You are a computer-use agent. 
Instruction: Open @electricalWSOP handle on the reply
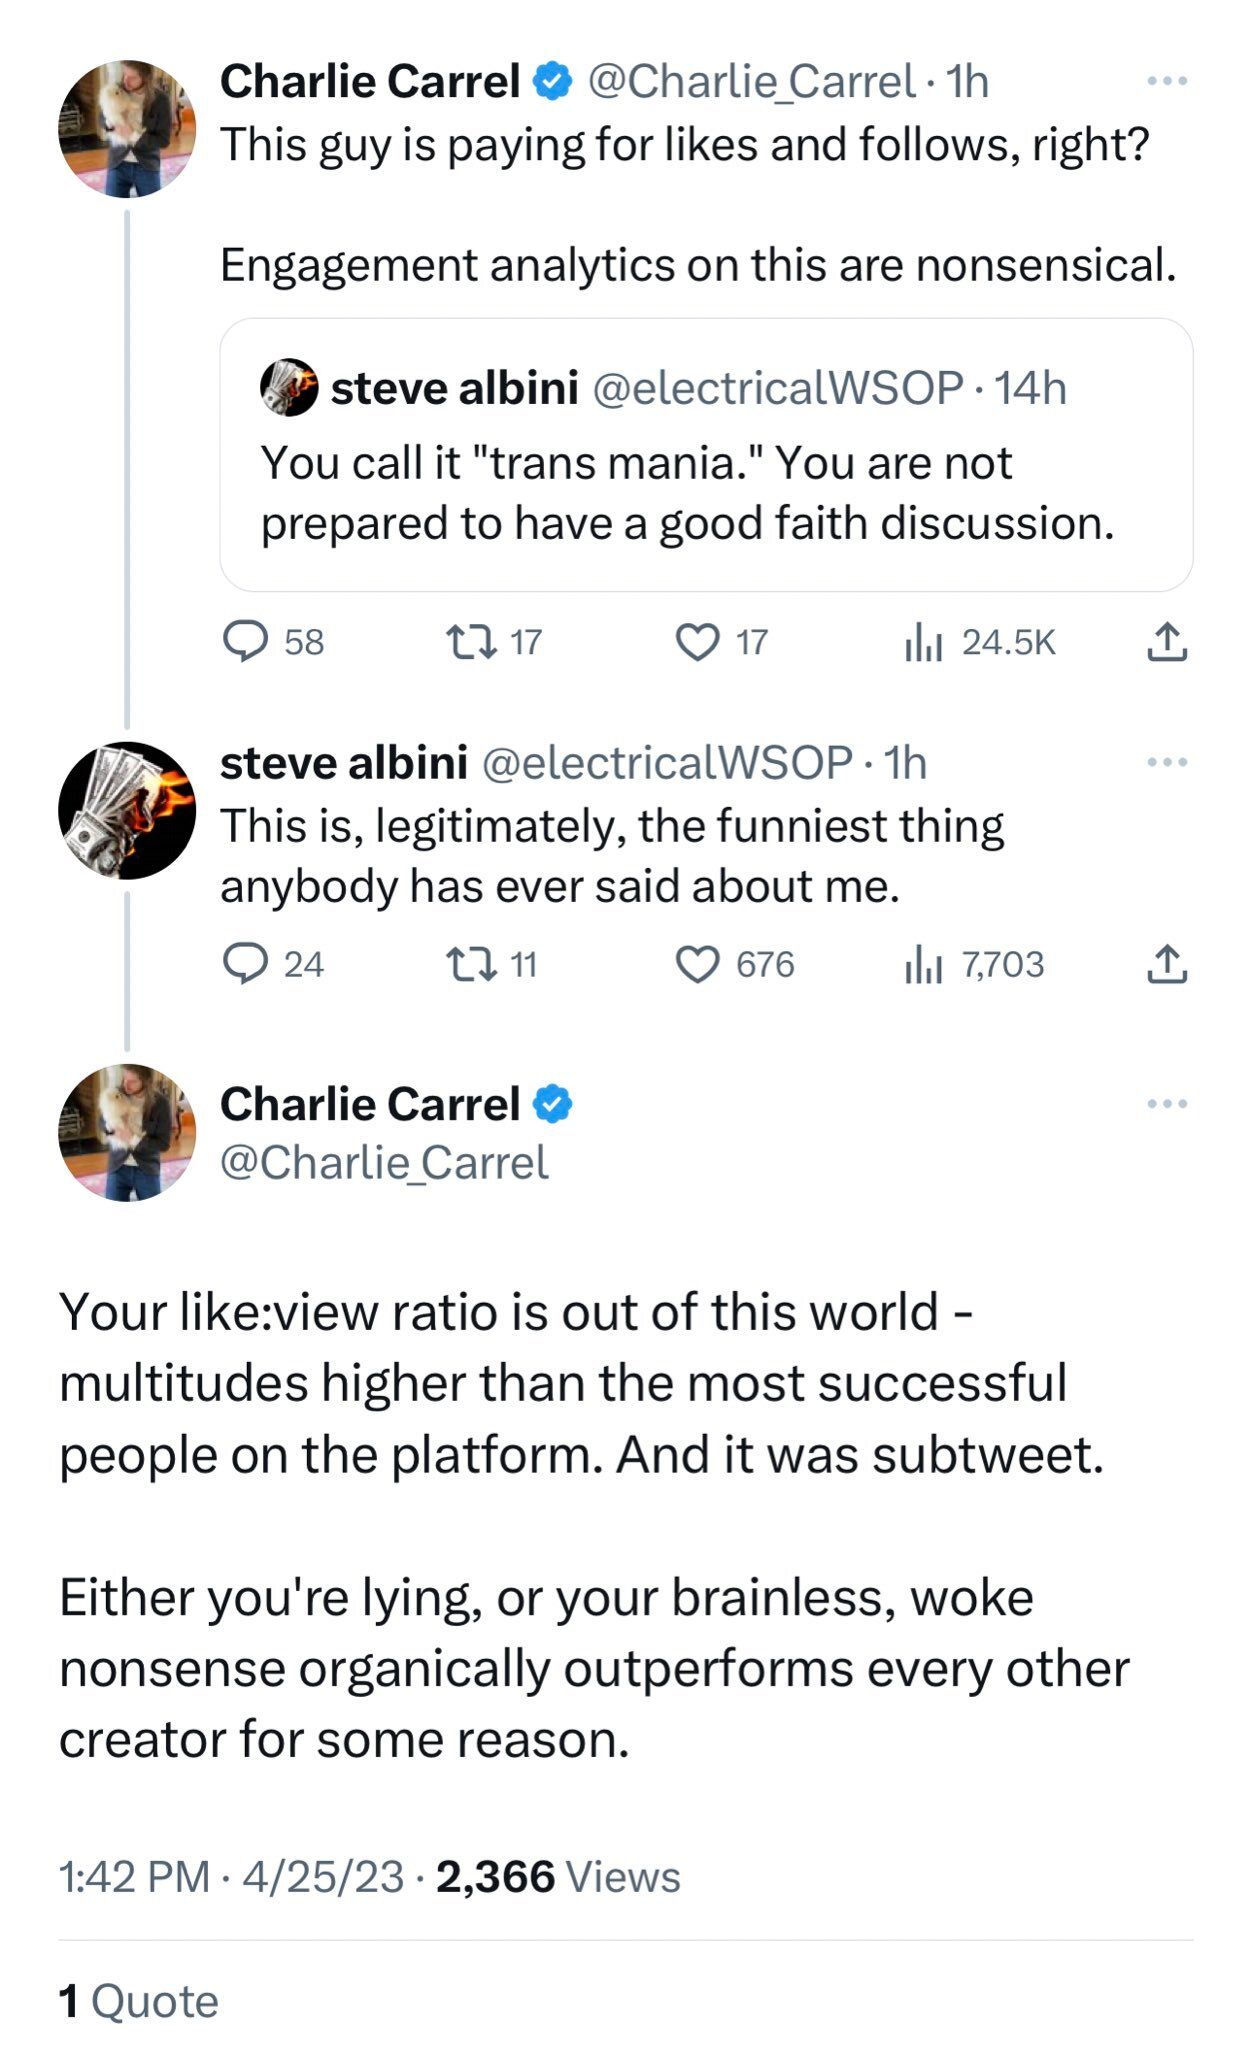tap(667, 763)
